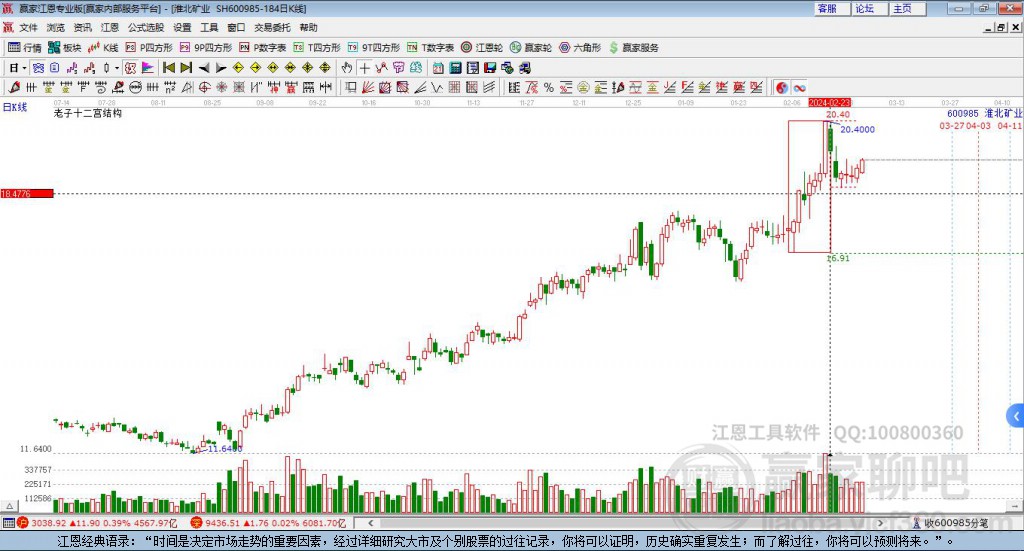Viewport: 1024px width, 551px height.
Task: Open the 江恩轮 Gann wheel
Action: click(x=482, y=48)
